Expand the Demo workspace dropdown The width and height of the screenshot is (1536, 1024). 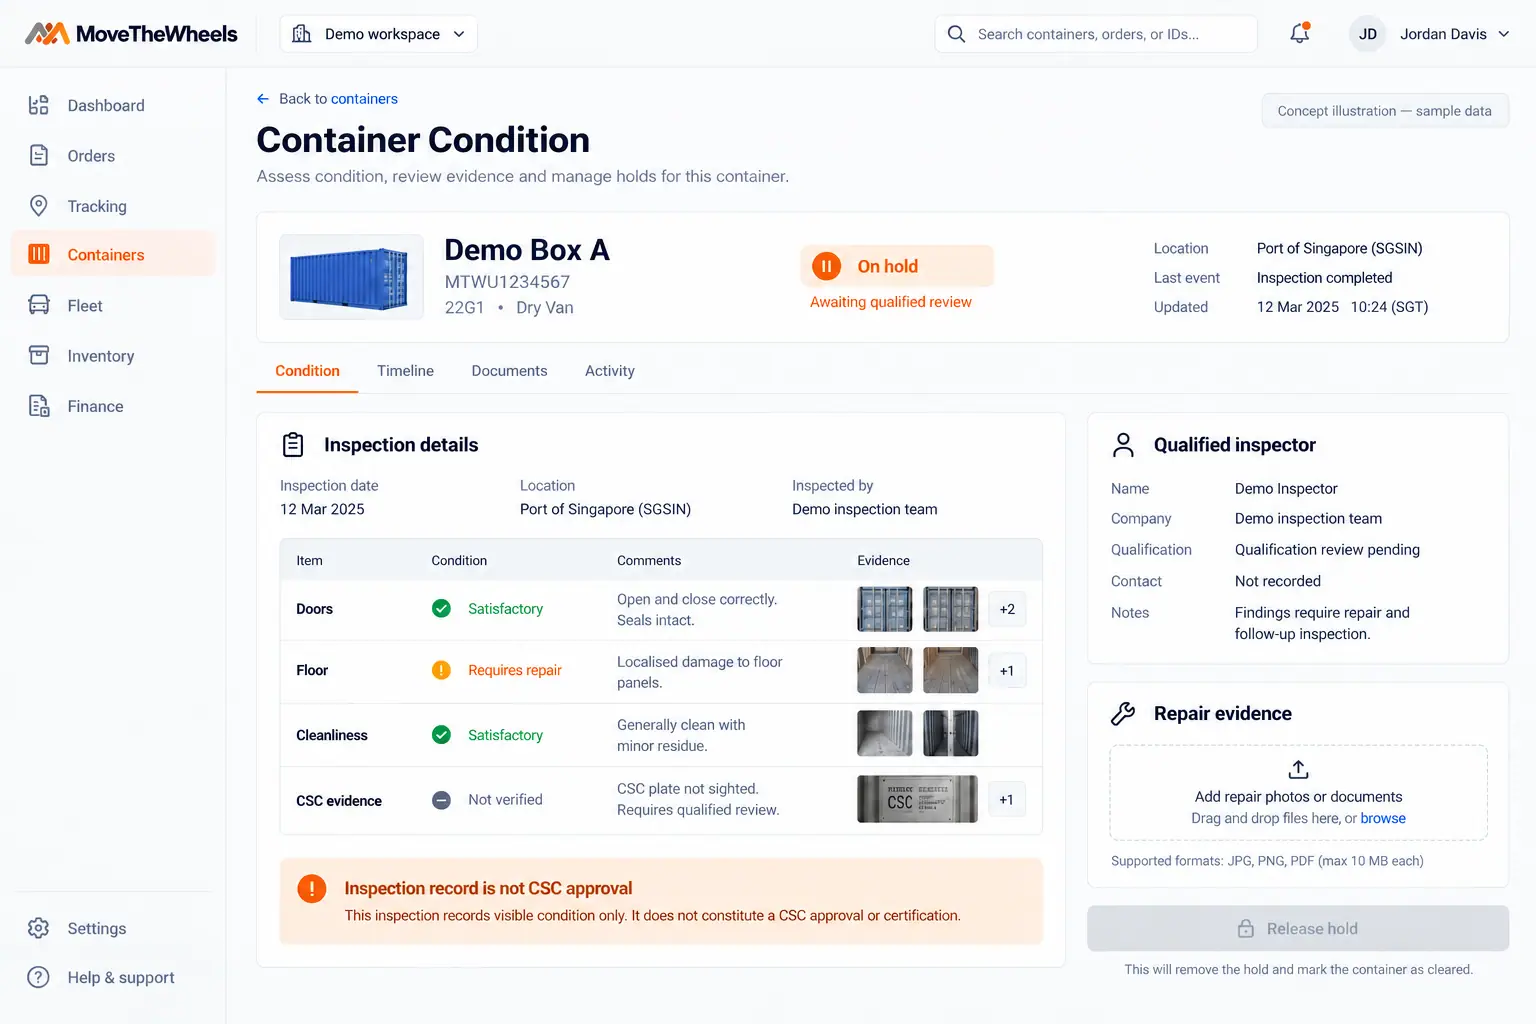tap(379, 34)
